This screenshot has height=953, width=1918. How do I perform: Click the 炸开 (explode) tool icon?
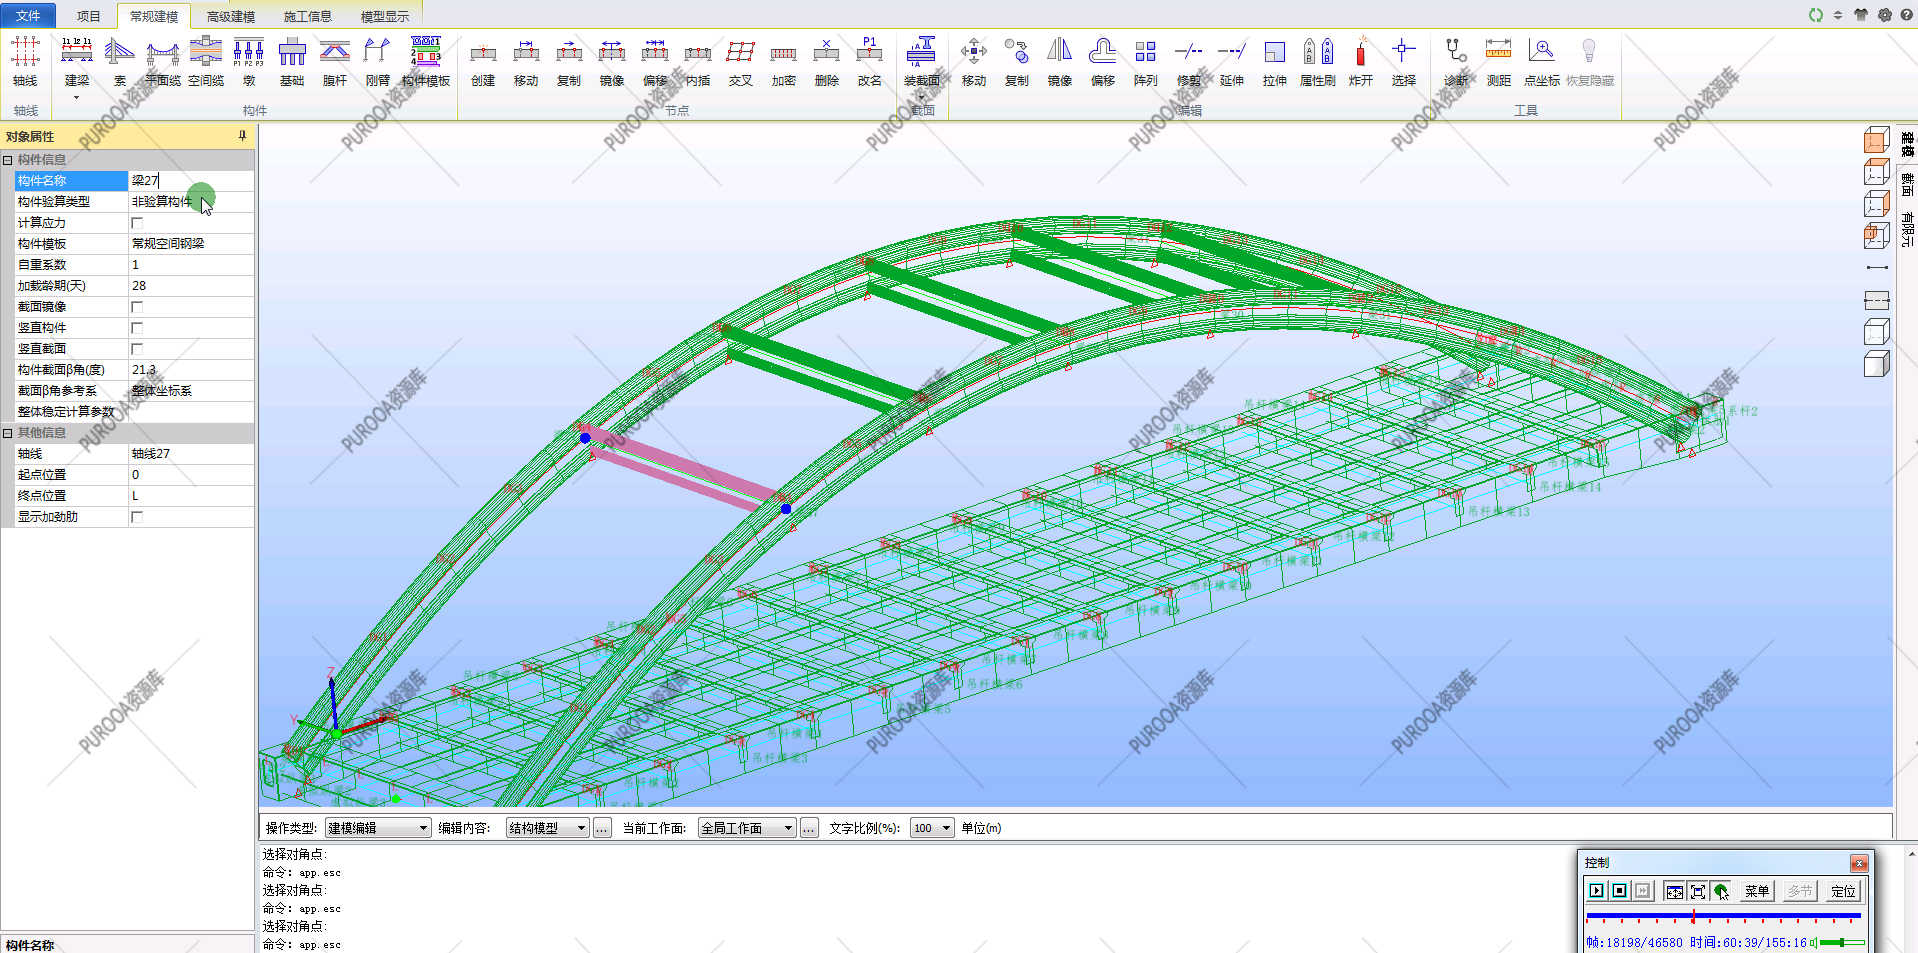1360,60
